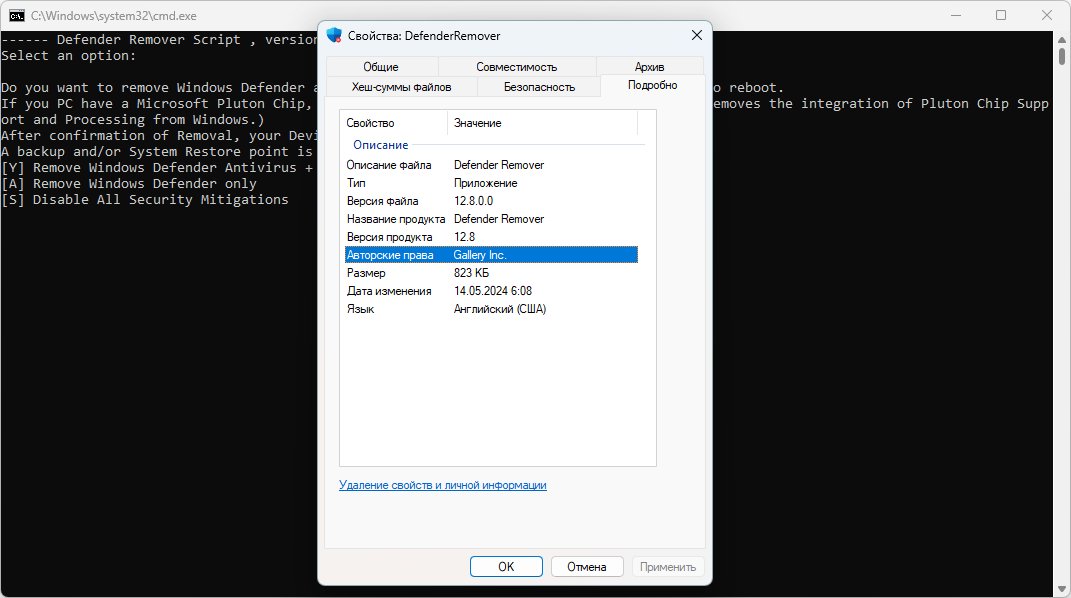Open the Совместимость tab
The width and height of the screenshot is (1071, 598).
pyautogui.click(x=516, y=67)
